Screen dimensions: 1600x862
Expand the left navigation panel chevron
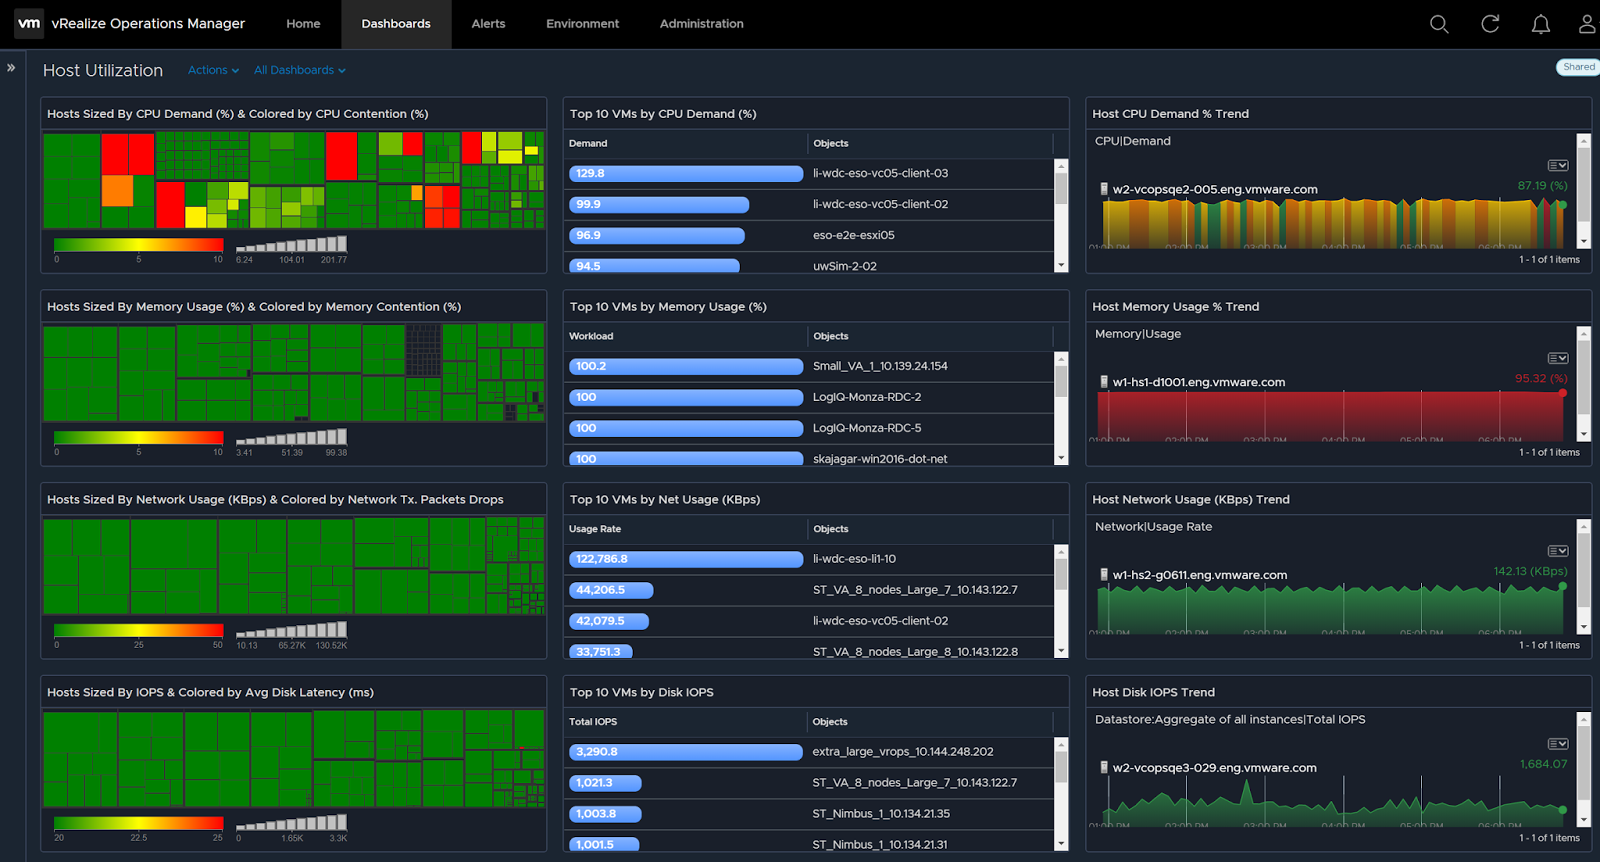(x=11, y=68)
